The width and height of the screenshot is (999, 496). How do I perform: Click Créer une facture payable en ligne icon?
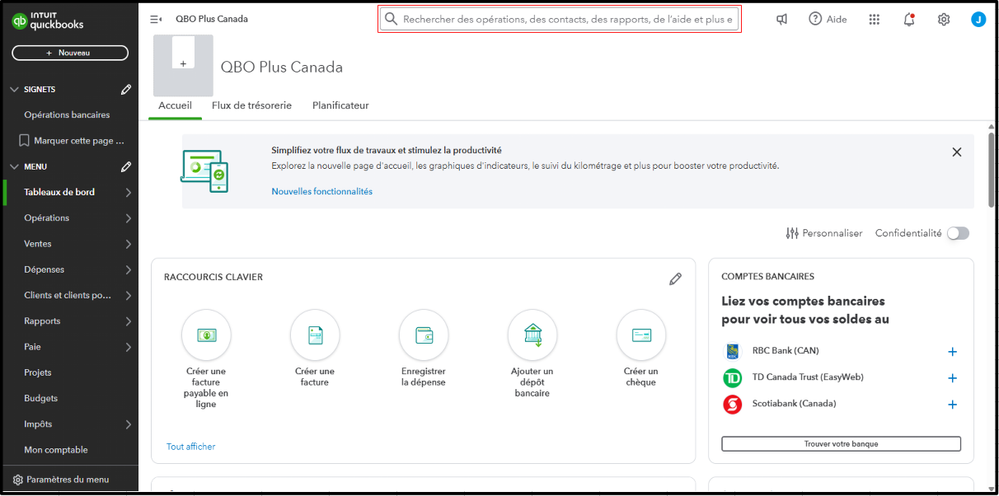pyautogui.click(x=206, y=334)
